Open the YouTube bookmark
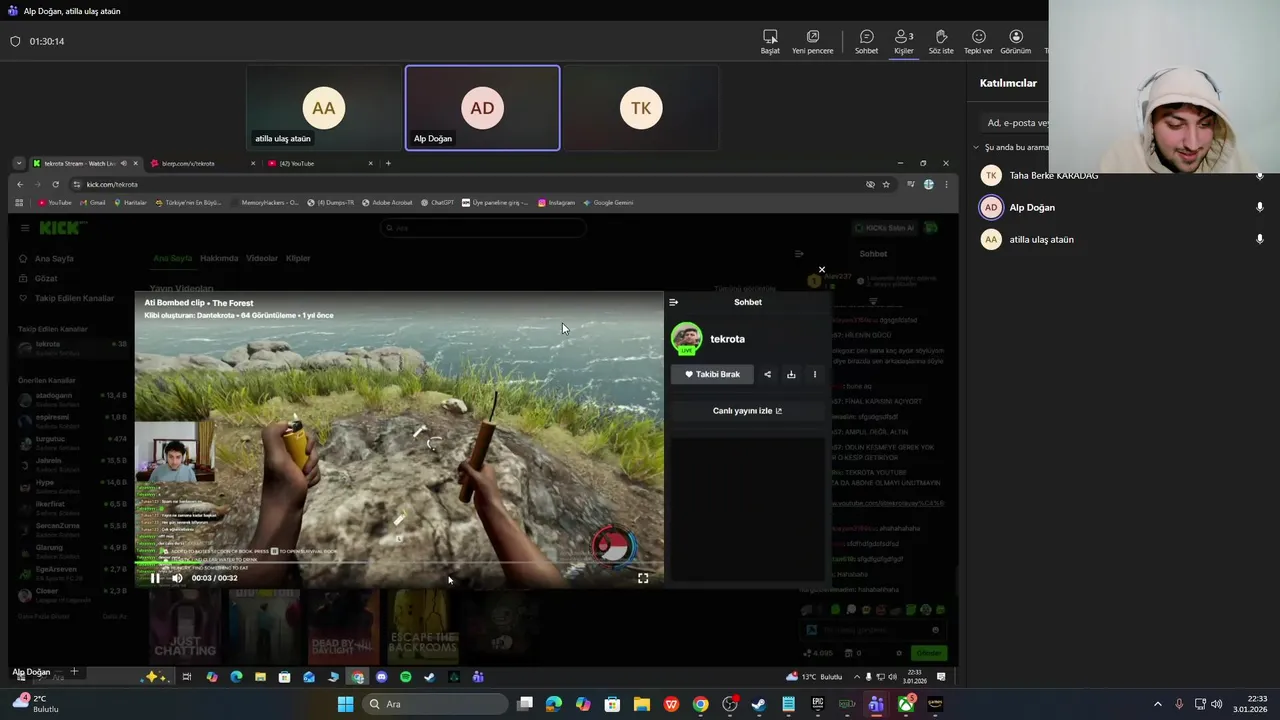Image resolution: width=1280 pixels, height=720 pixels. 54,202
